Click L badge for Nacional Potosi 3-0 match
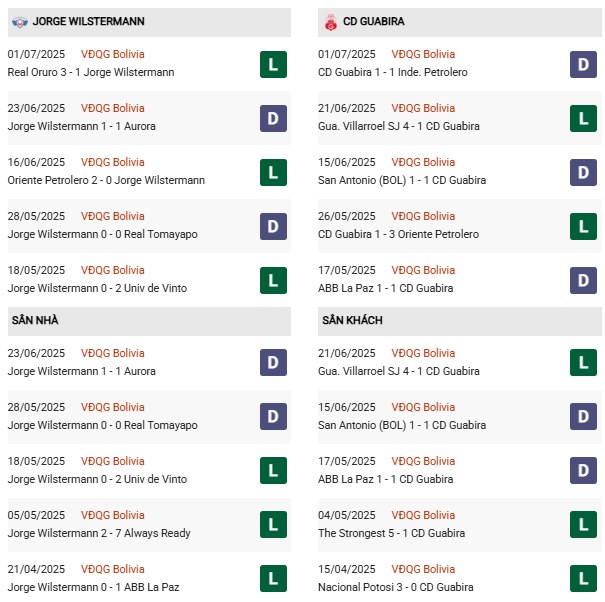Image resolution: width=605 pixels, height=602 pixels. 583,578
